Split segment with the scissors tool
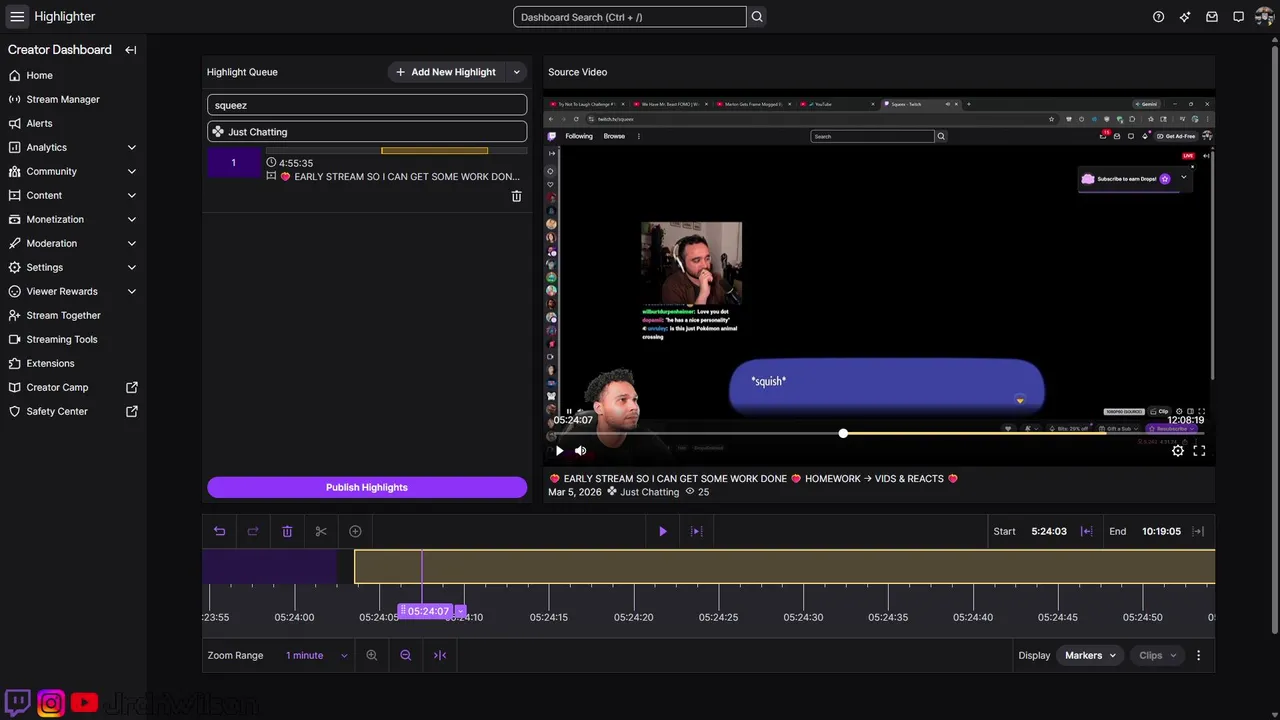Viewport: 1280px width, 720px height. 321,531
